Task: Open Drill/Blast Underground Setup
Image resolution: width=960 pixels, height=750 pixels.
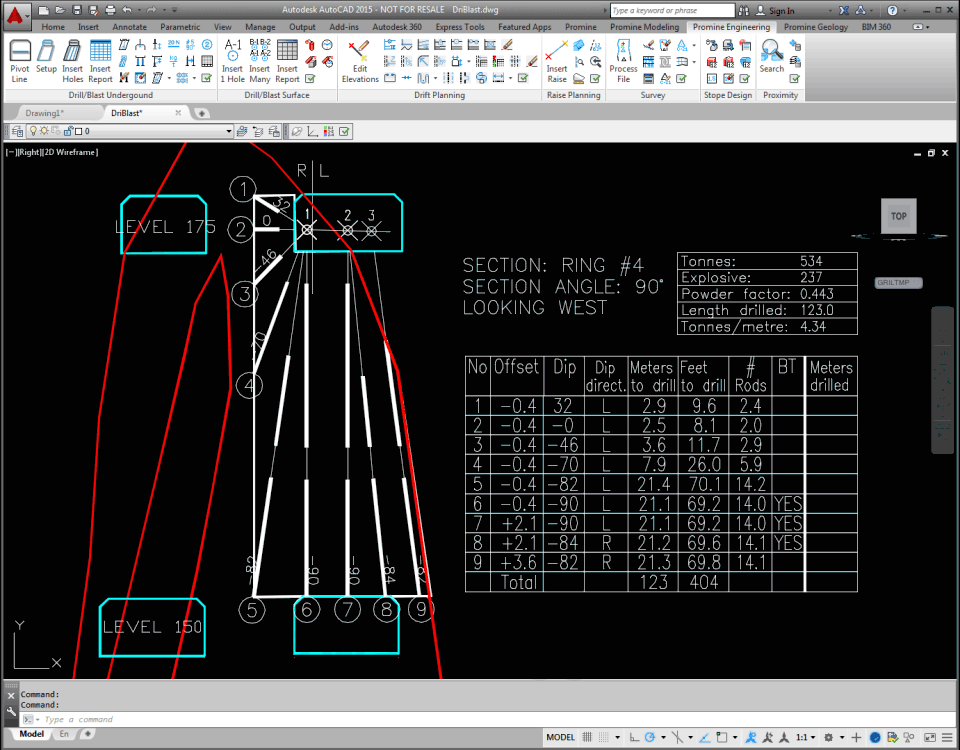Action: tap(47, 60)
